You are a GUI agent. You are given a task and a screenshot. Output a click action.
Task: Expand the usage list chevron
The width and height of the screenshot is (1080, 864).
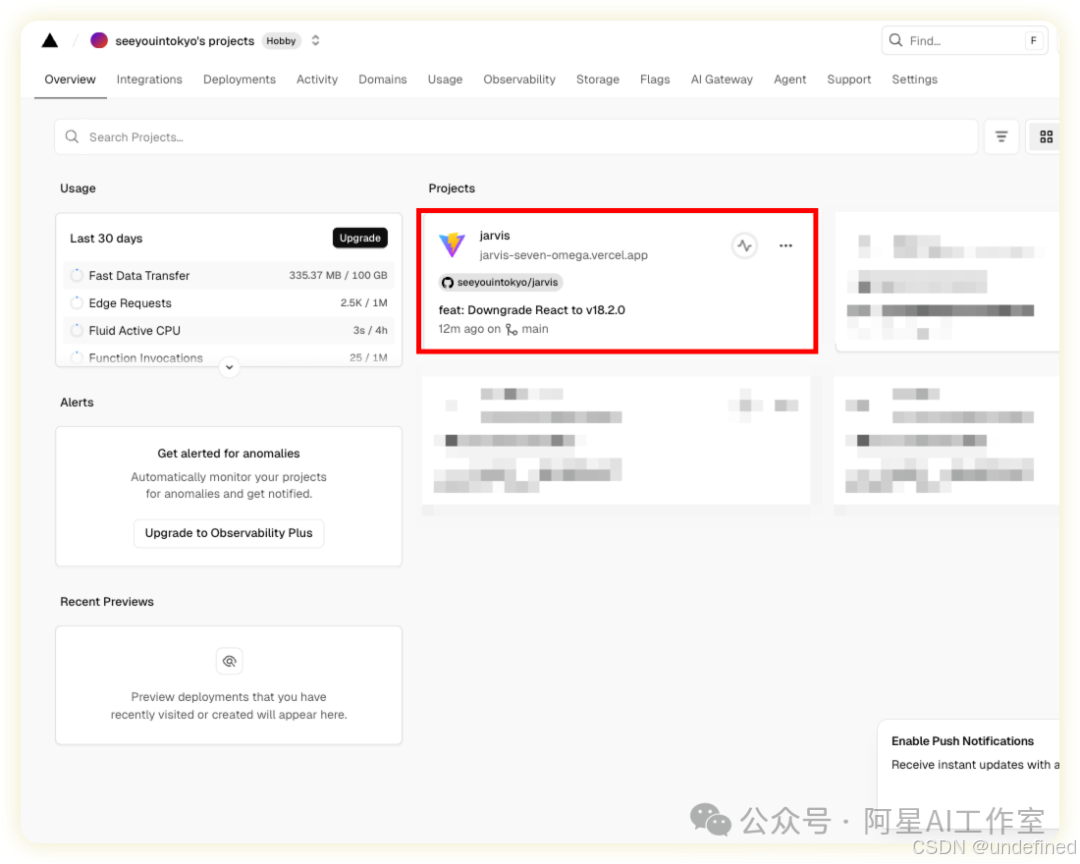229,367
